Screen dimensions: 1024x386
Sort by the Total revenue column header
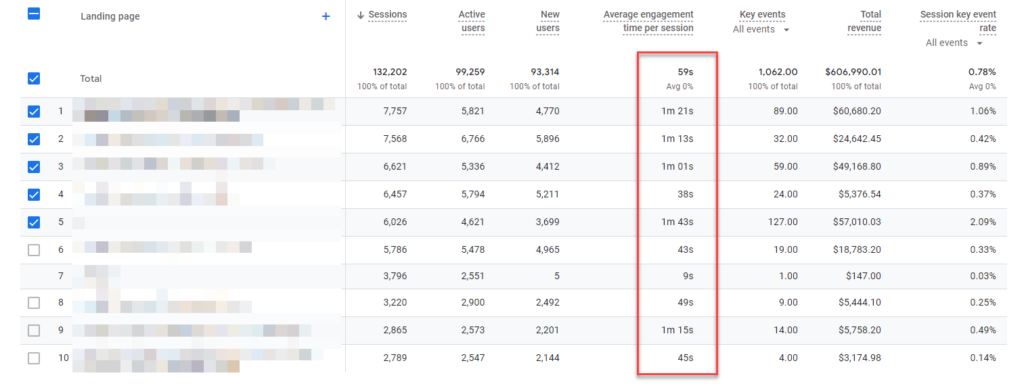tap(866, 22)
